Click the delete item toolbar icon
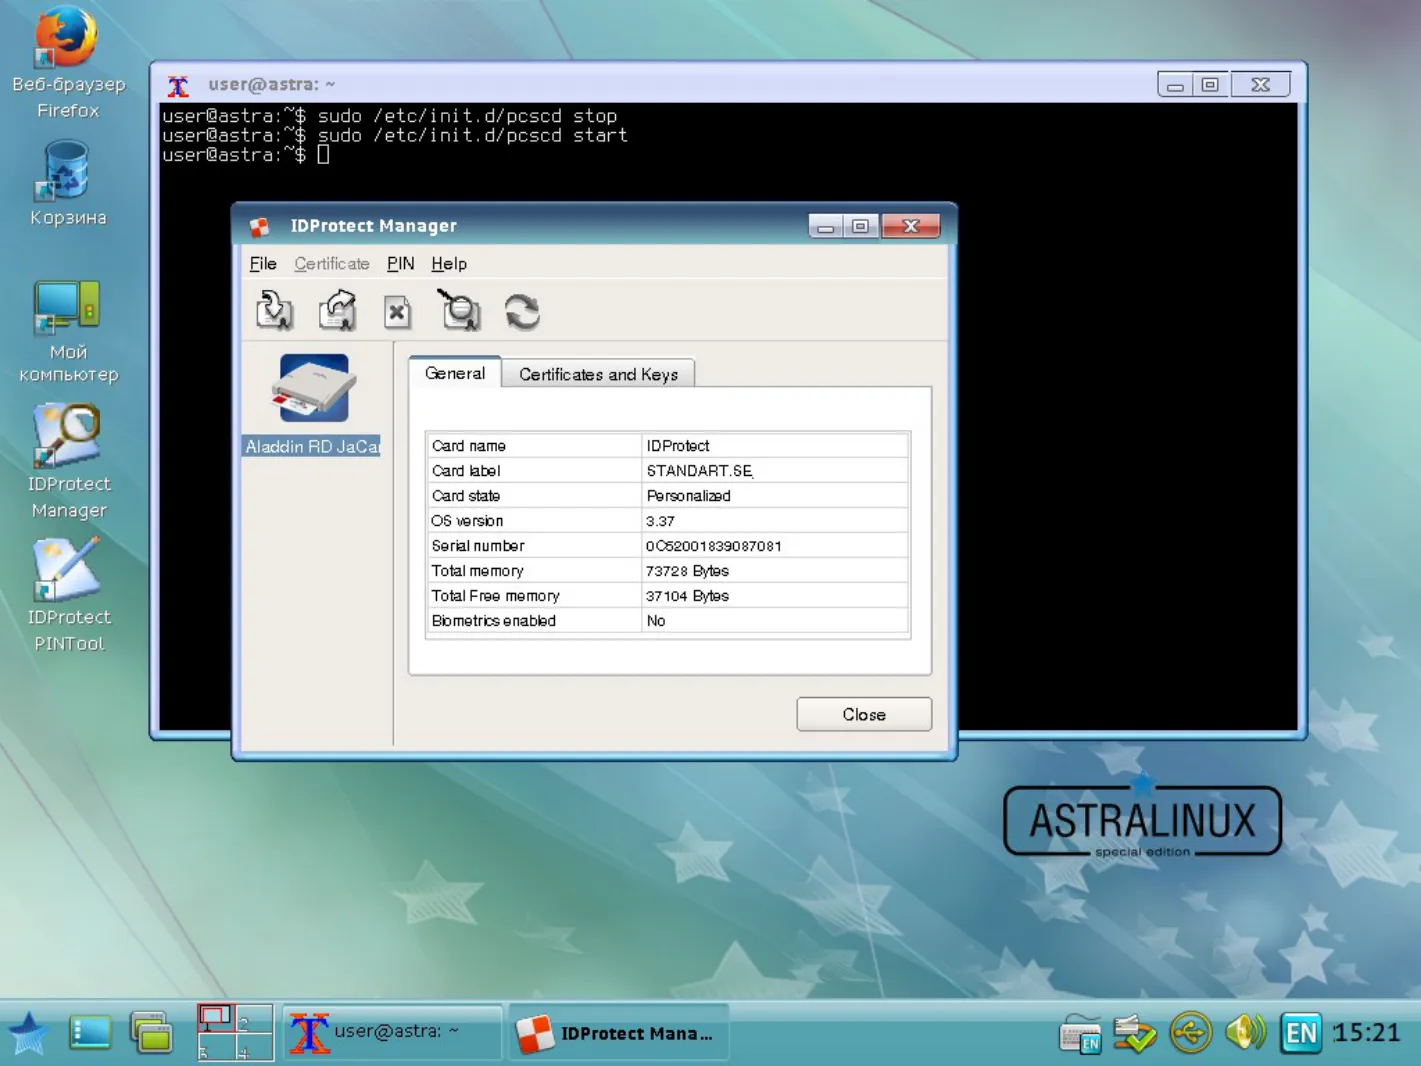Screen dimensions: 1421x1066 pos(398,312)
